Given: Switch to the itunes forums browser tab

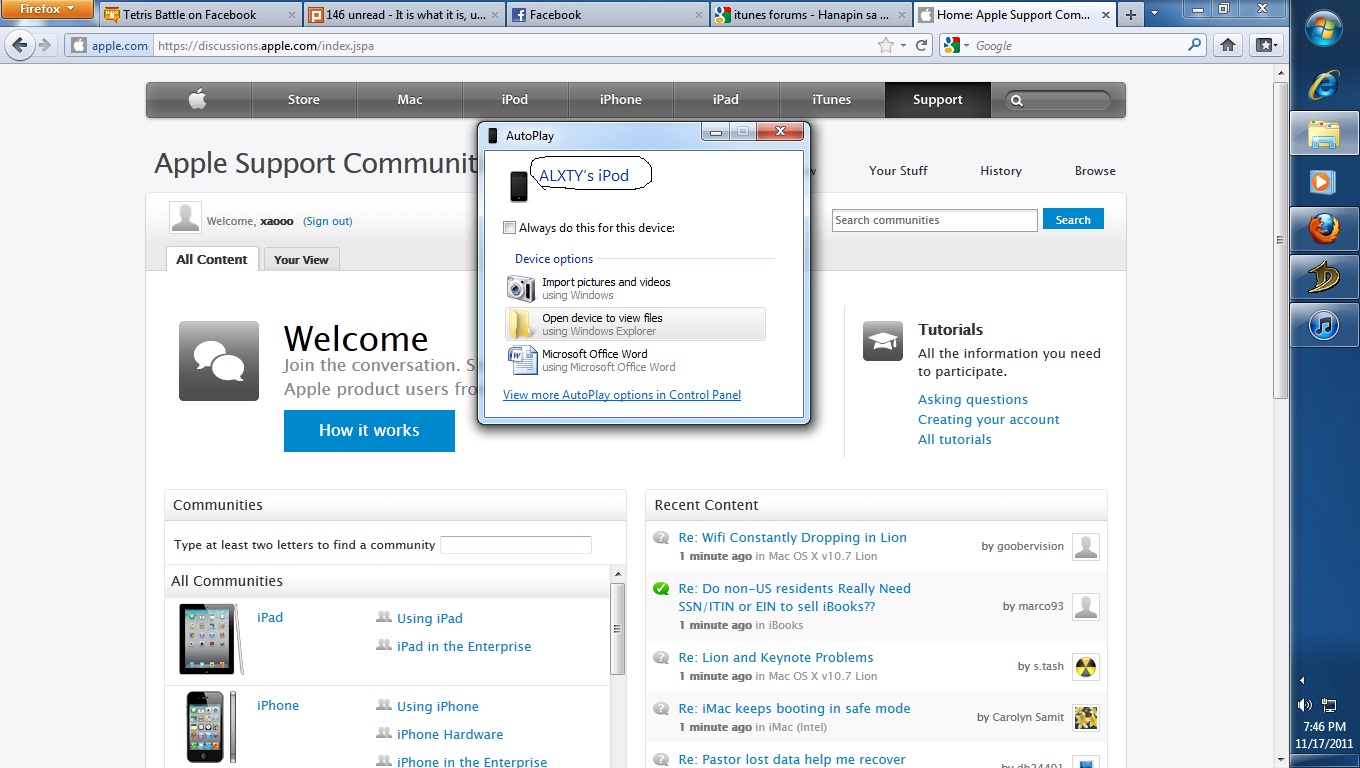Looking at the screenshot, I should [810, 15].
